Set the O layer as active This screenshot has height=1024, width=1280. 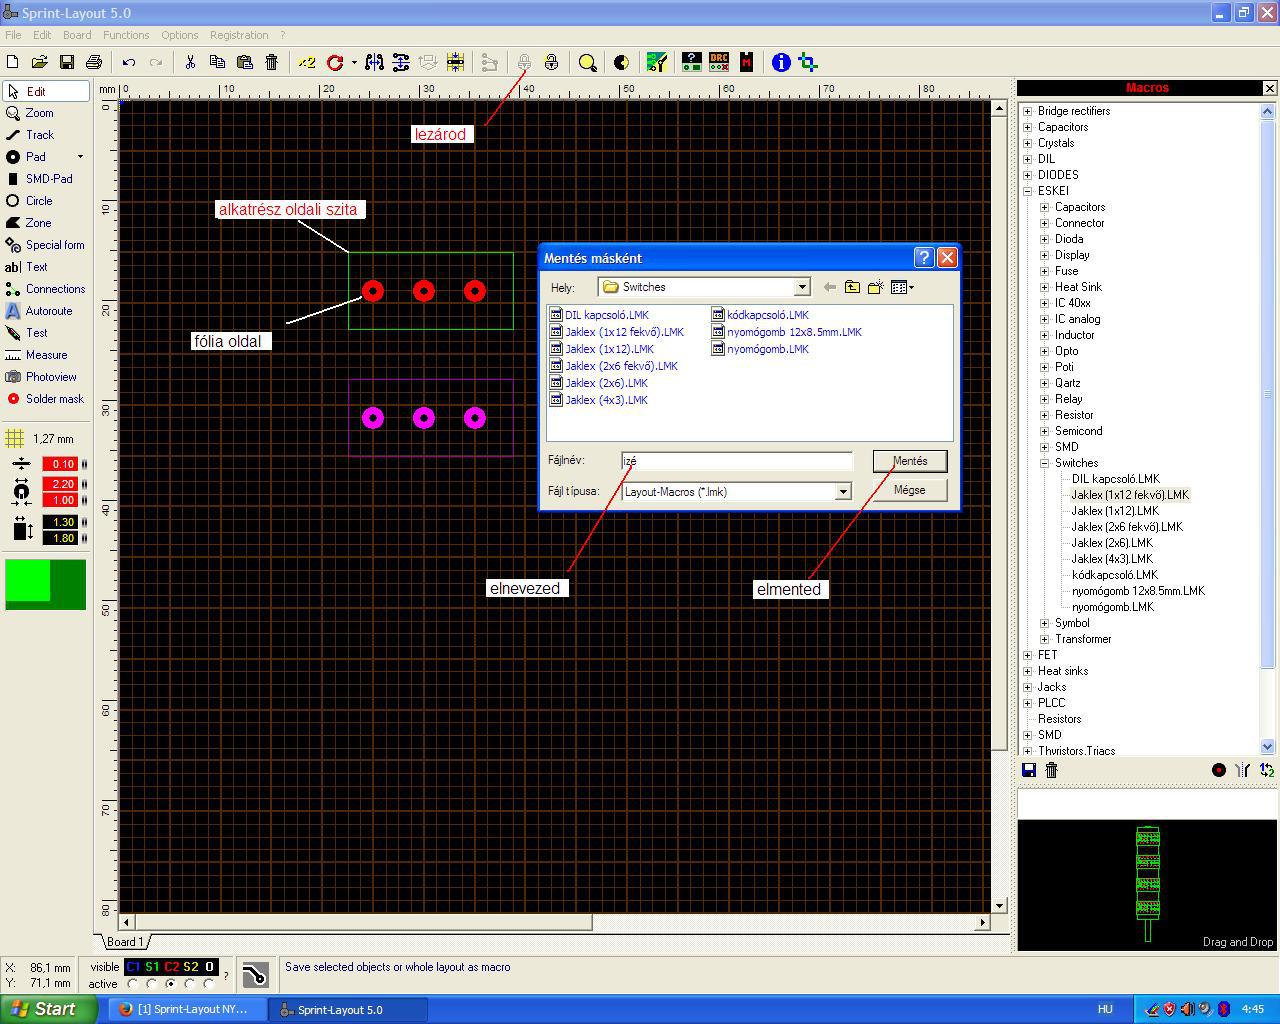point(209,984)
